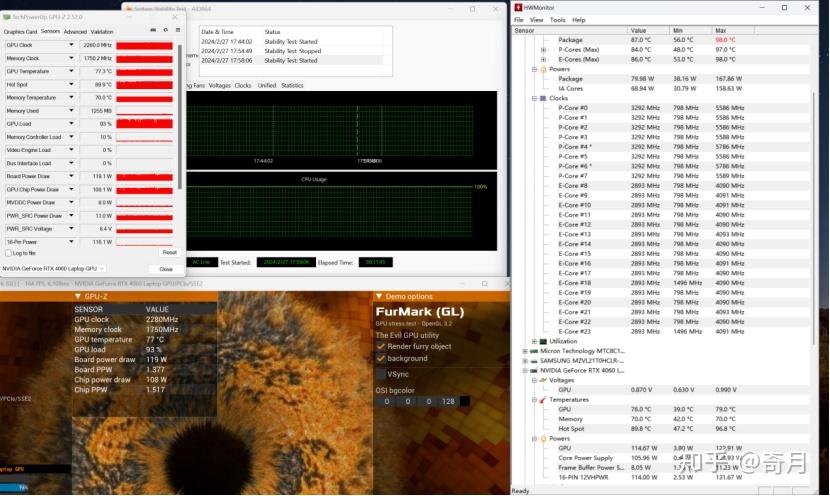
Task: Open the GPU-Z hamburger menu icon
Action: tap(178, 30)
